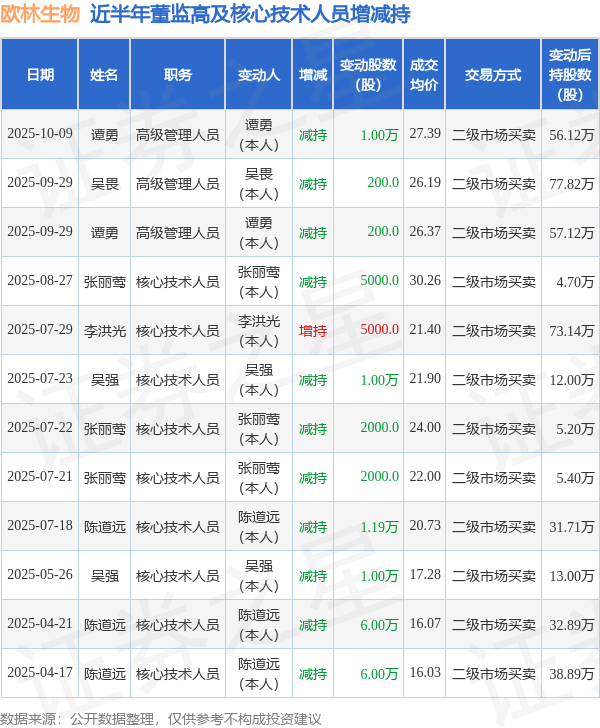600x728 pixels.
Task: Select the 日期 column header
Action: (x=40, y=75)
